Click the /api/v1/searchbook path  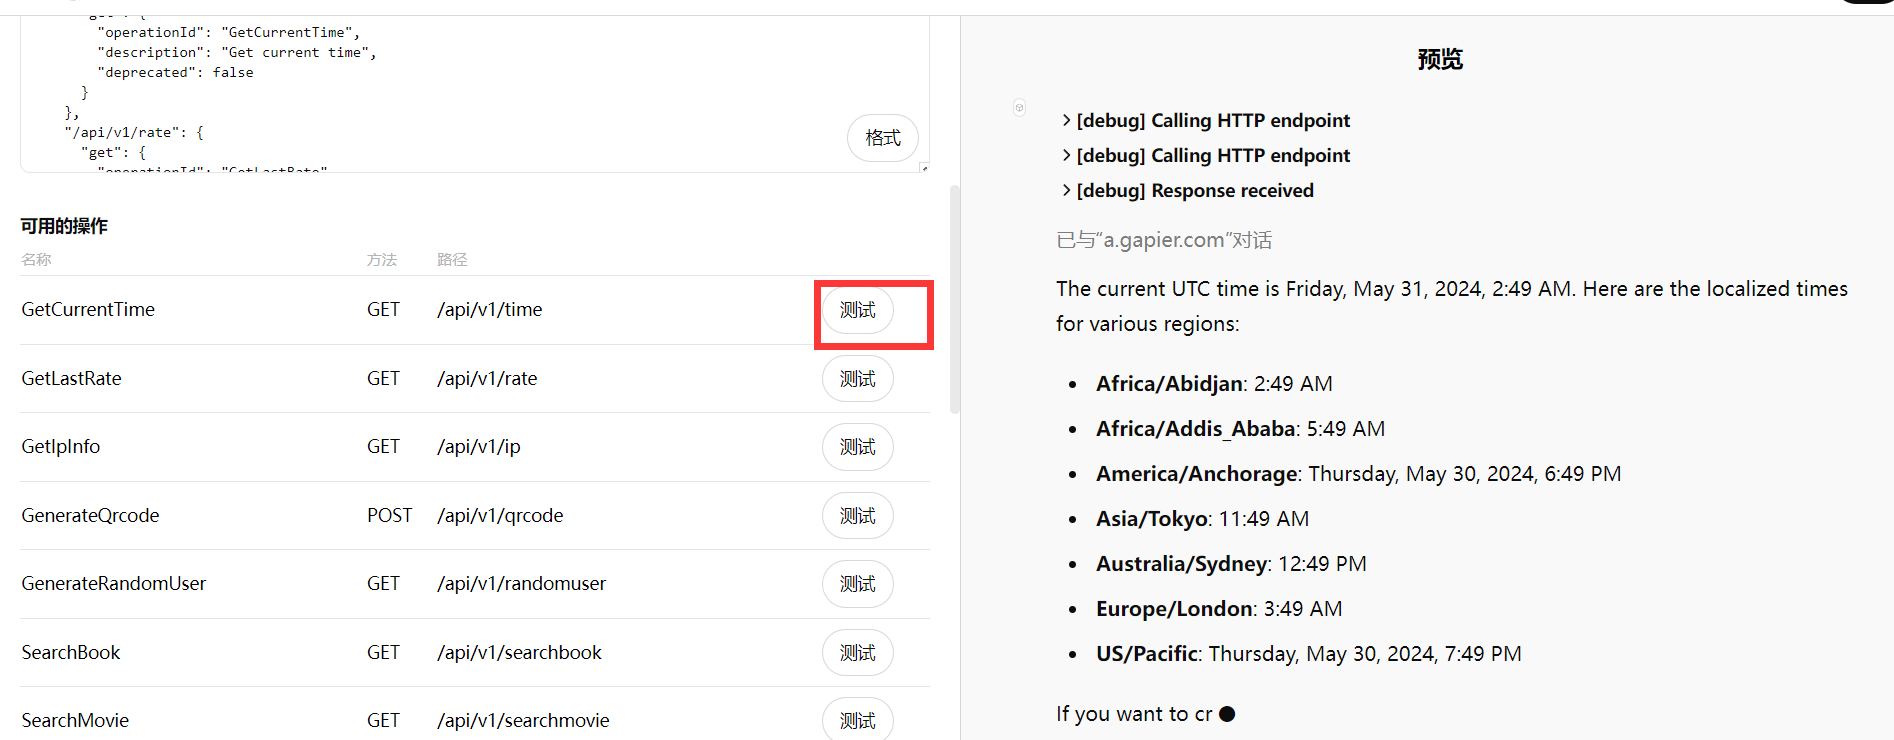click(x=519, y=653)
